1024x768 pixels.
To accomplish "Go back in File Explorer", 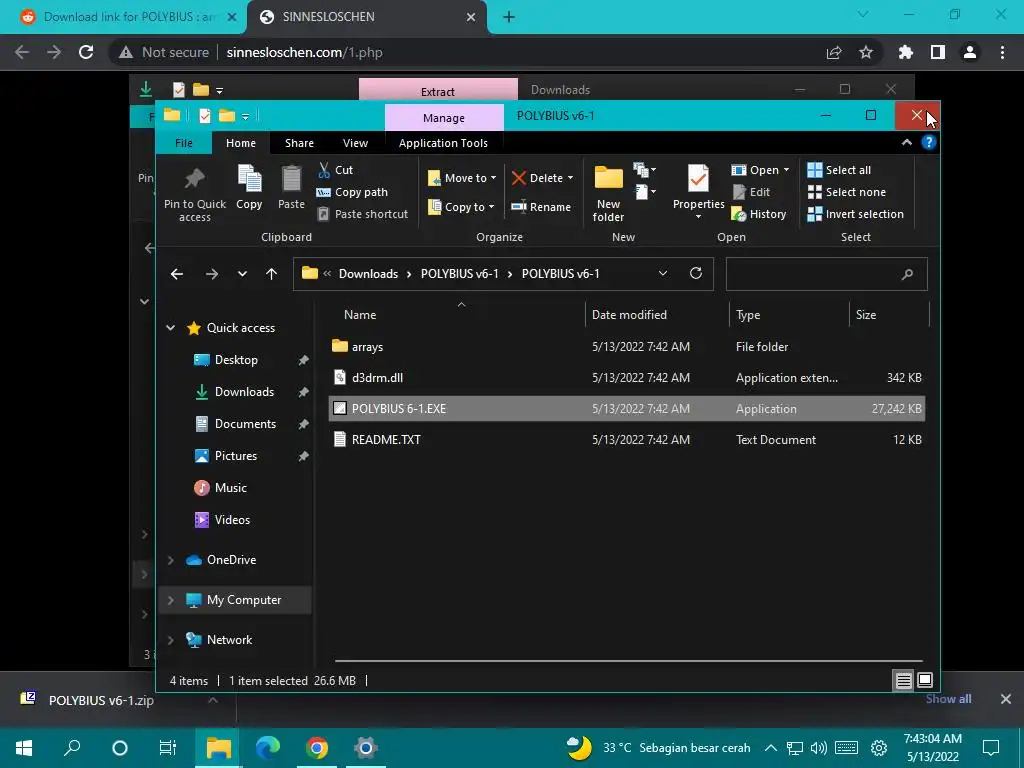I will click(x=176, y=274).
